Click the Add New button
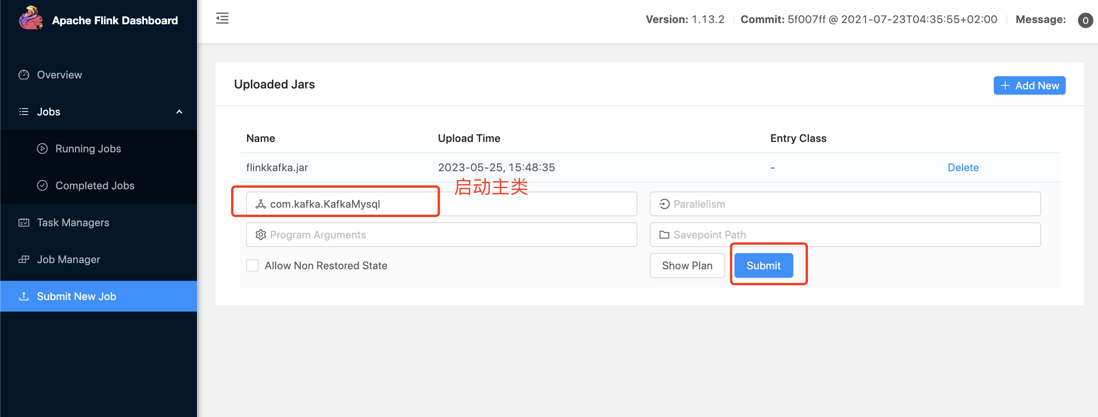The width and height of the screenshot is (1098, 417). coord(1029,86)
